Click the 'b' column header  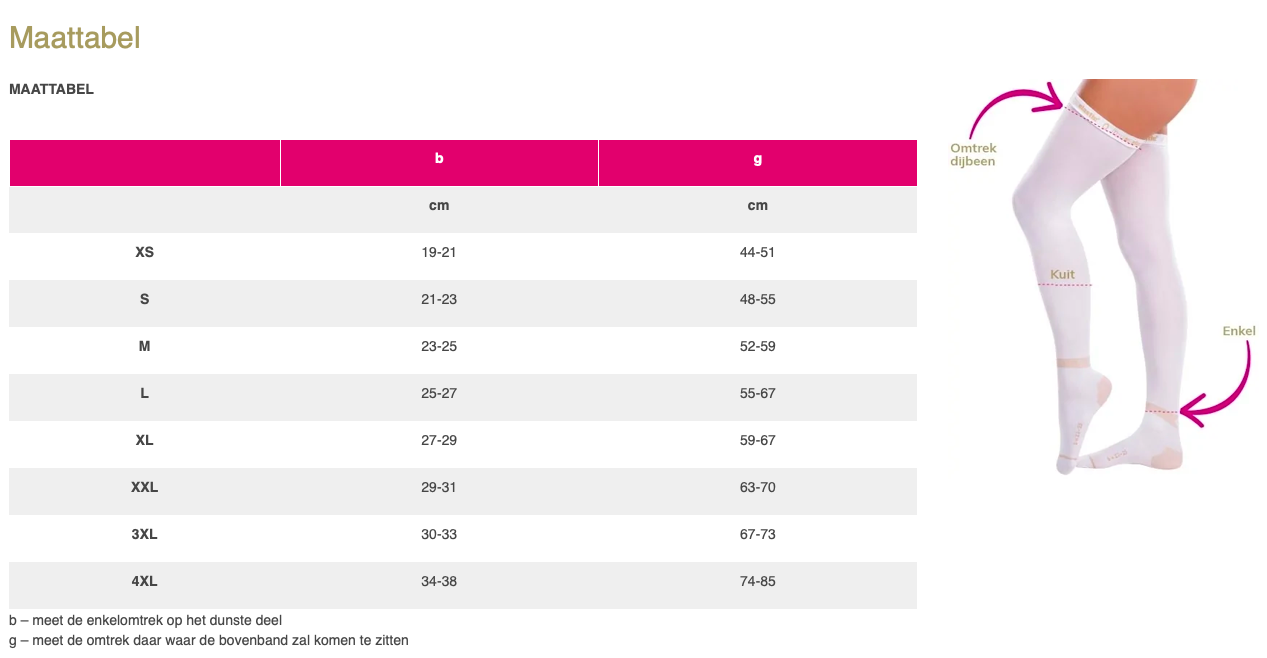click(439, 159)
